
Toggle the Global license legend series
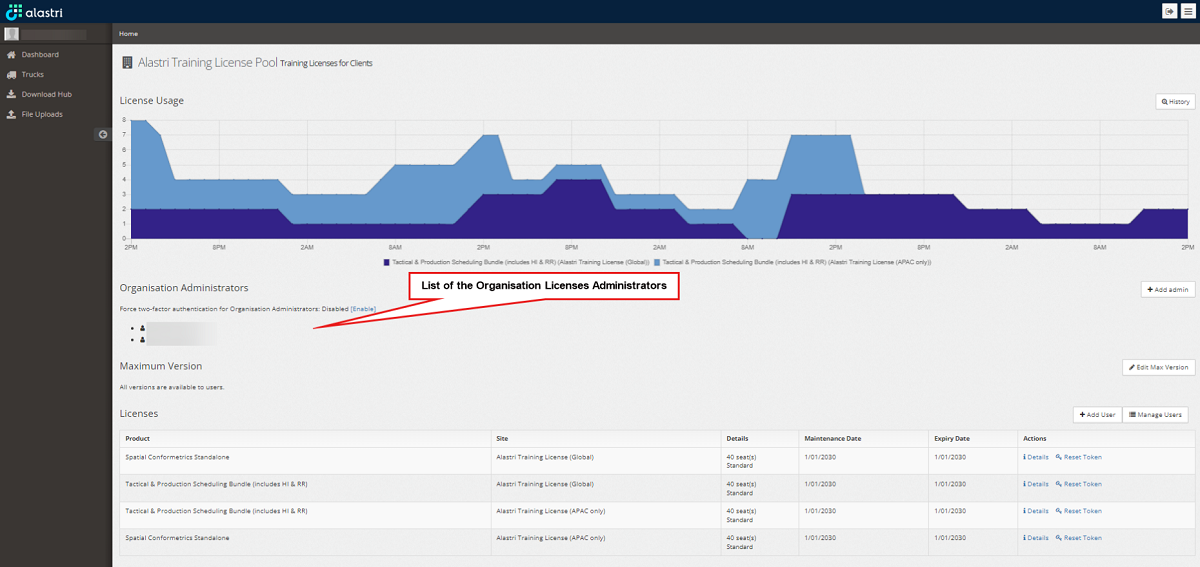(516, 262)
